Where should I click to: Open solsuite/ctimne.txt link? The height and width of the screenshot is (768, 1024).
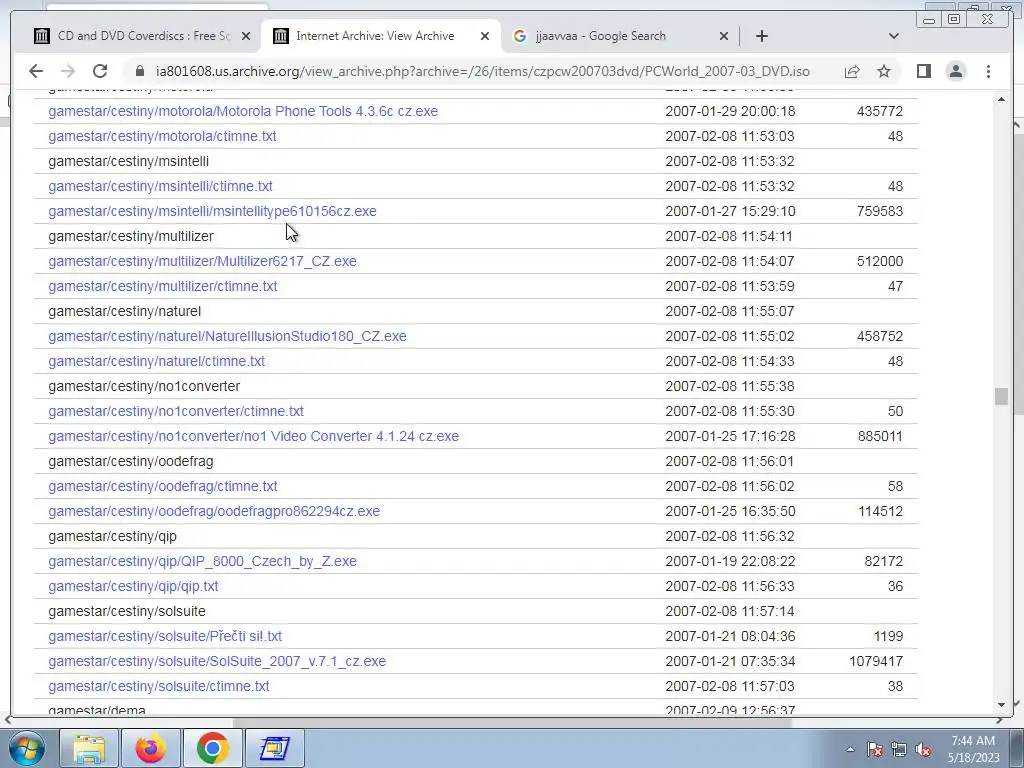(x=159, y=686)
